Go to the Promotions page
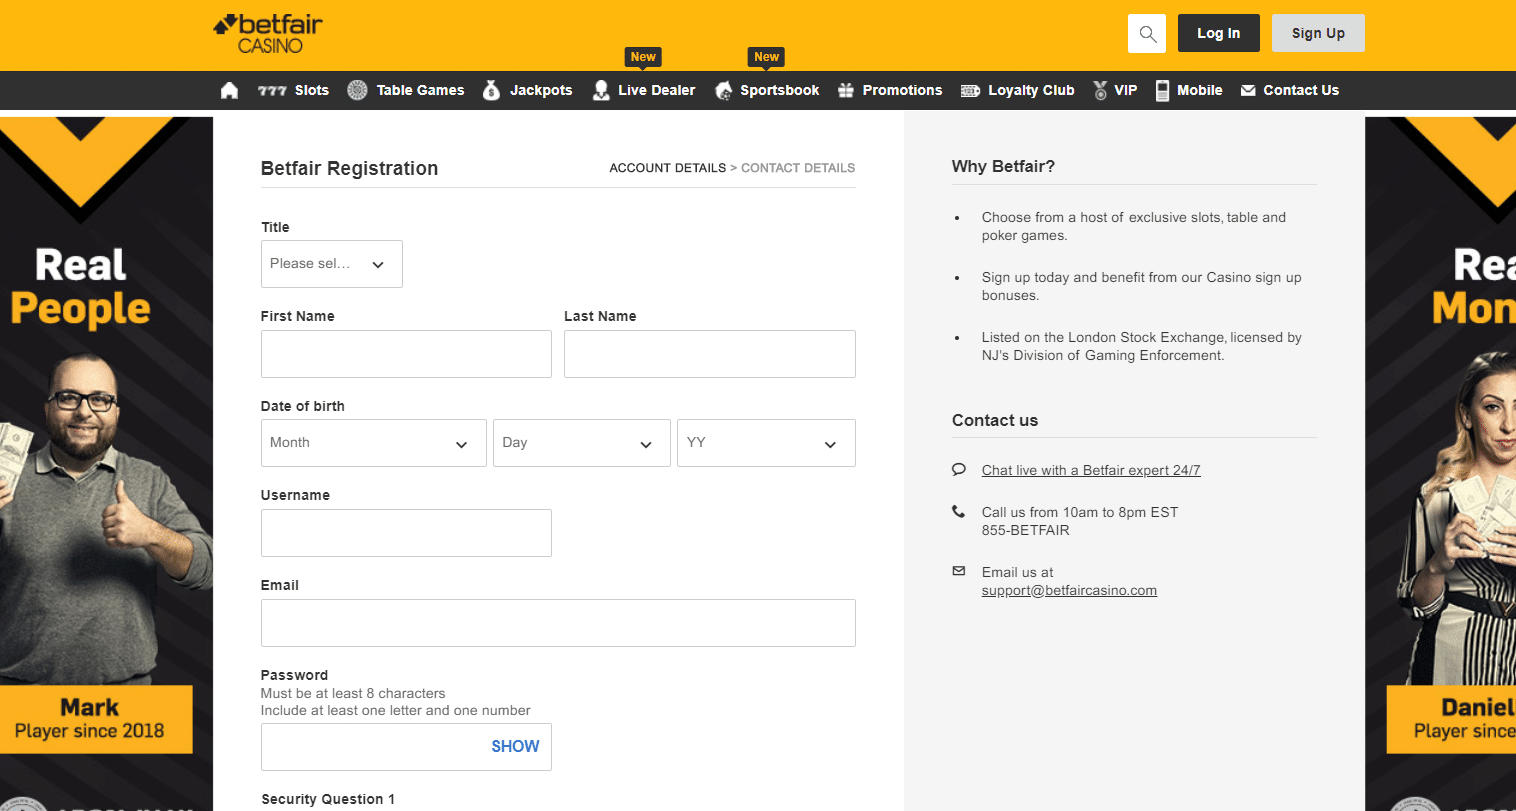This screenshot has width=1516, height=811. 902,90
